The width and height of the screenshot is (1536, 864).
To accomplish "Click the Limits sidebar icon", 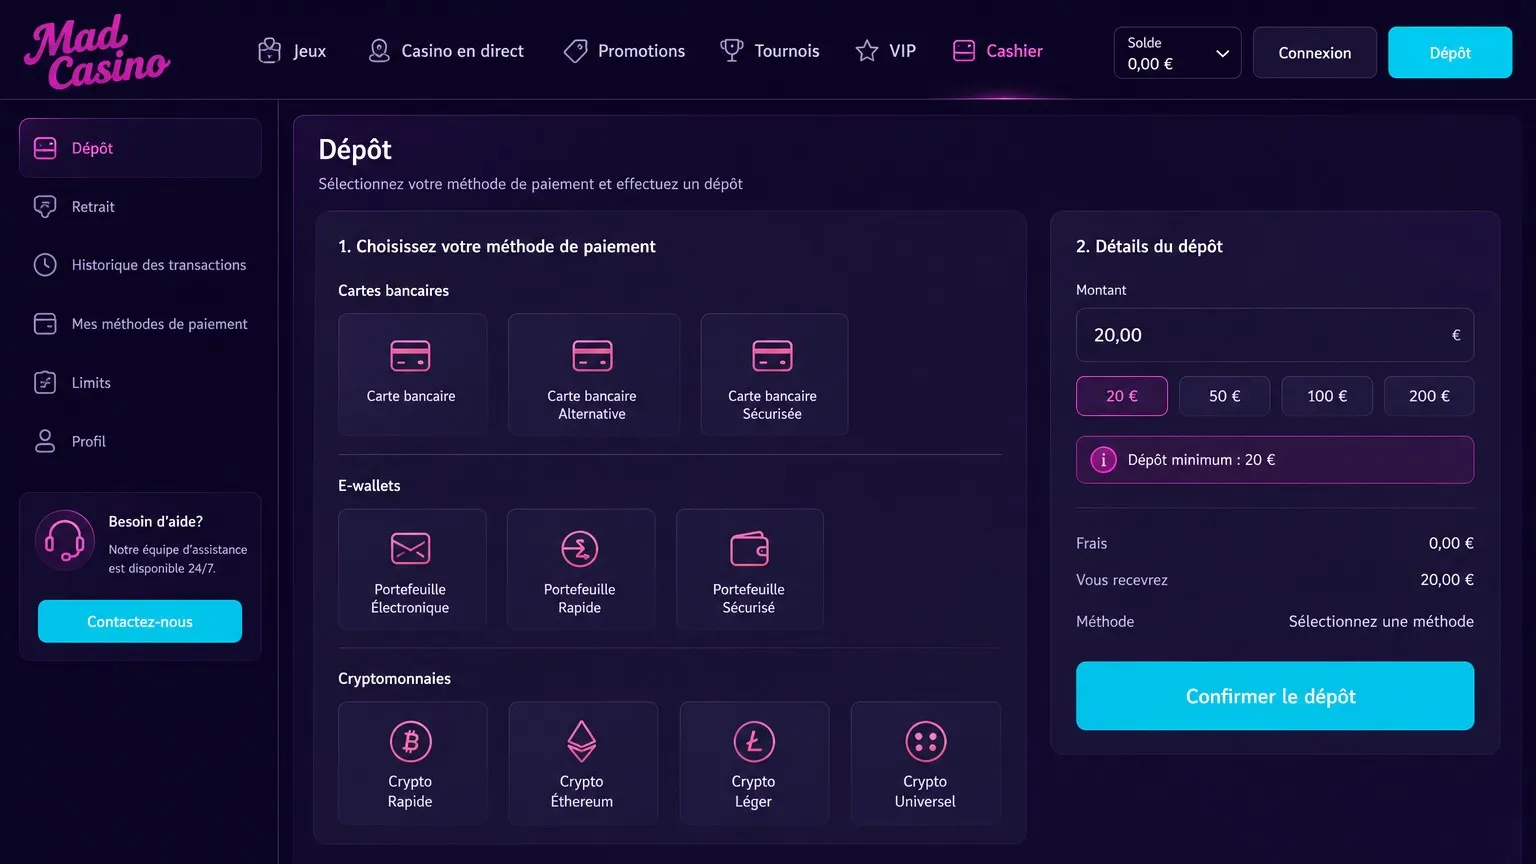I will tap(45, 383).
